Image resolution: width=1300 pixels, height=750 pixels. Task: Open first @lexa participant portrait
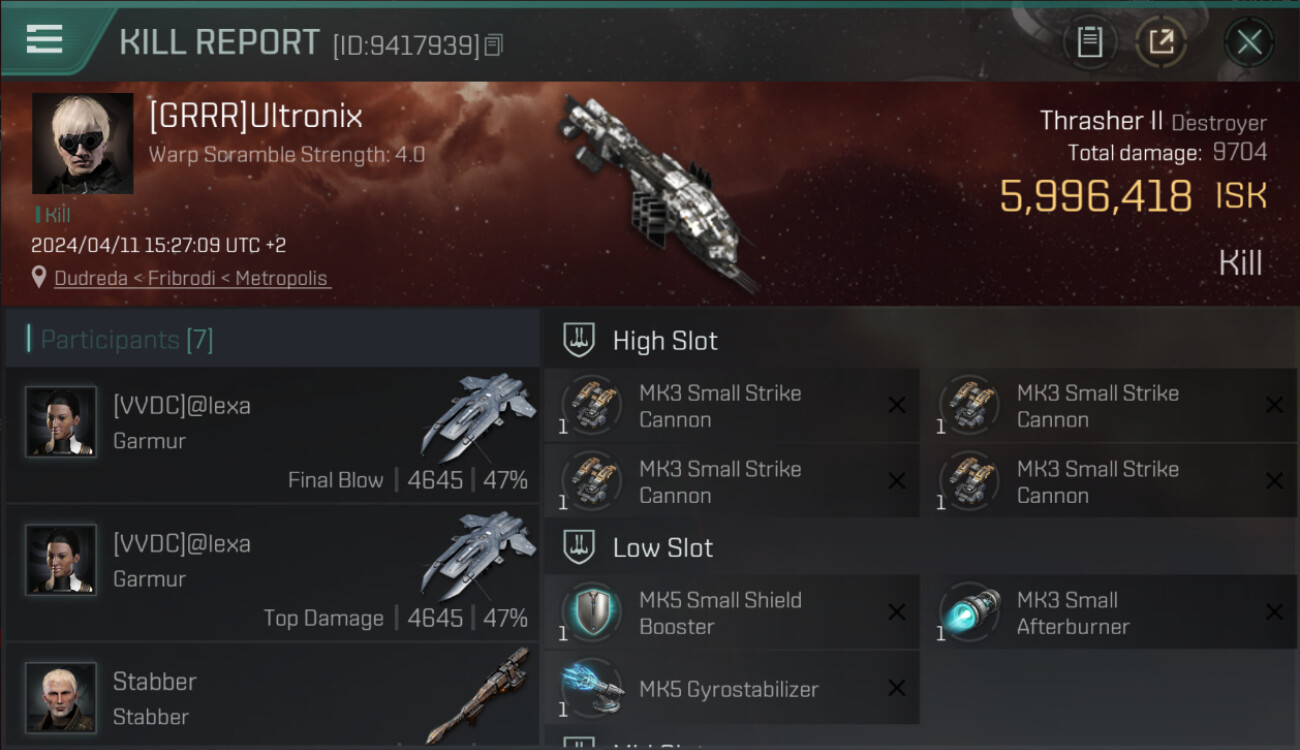point(61,422)
